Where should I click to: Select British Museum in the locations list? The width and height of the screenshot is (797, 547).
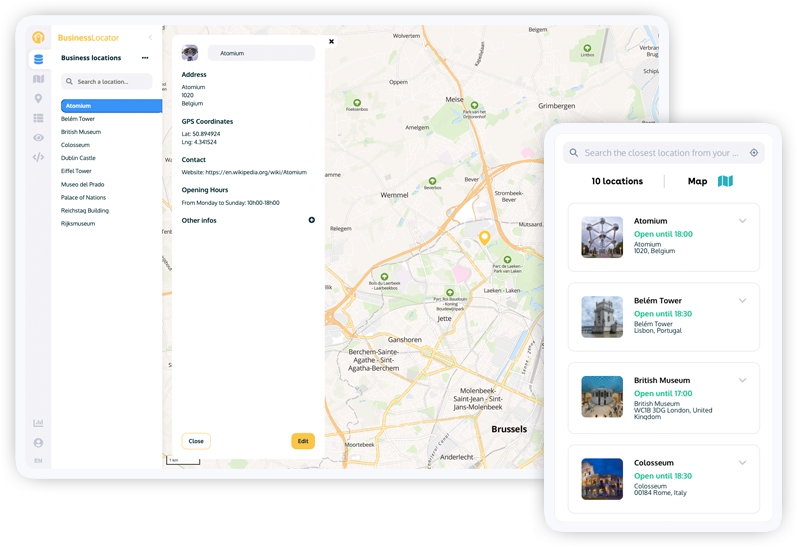[81, 132]
